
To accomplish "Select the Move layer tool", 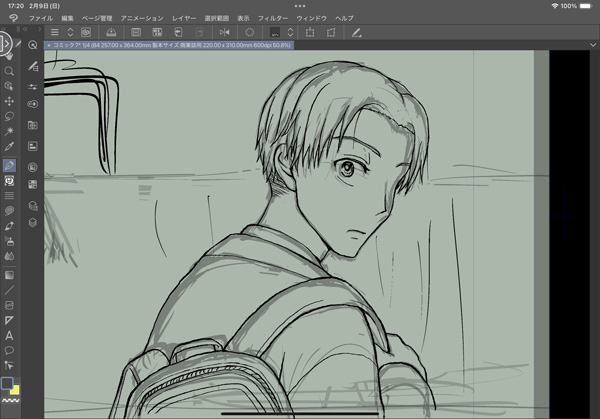I will pyautogui.click(x=9, y=101).
